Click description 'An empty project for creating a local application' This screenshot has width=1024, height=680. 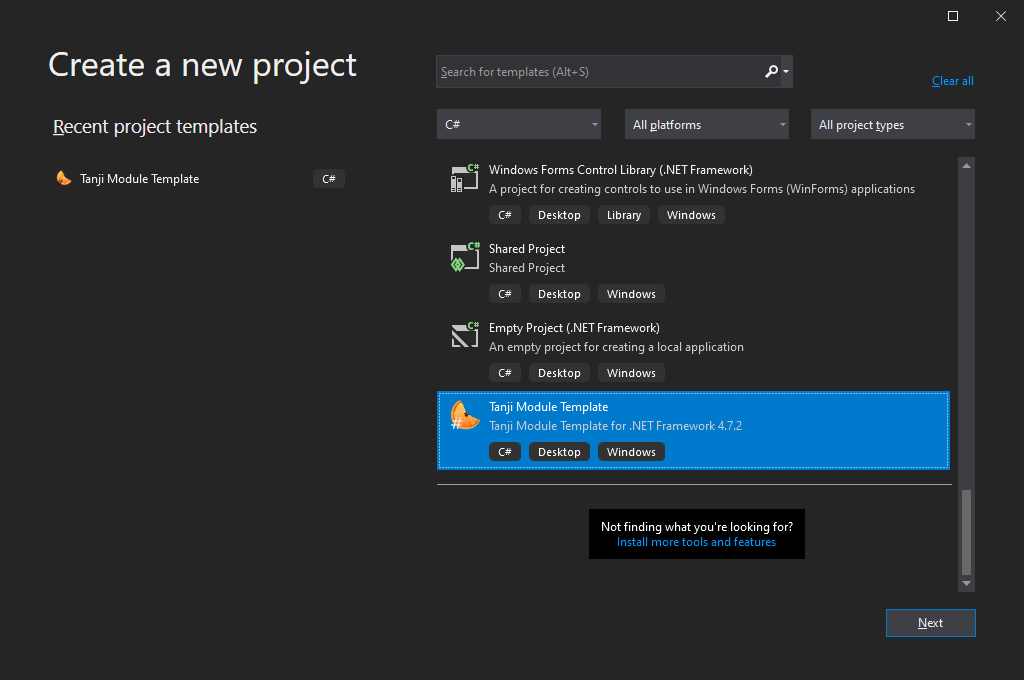pyautogui.click(x=616, y=347)
